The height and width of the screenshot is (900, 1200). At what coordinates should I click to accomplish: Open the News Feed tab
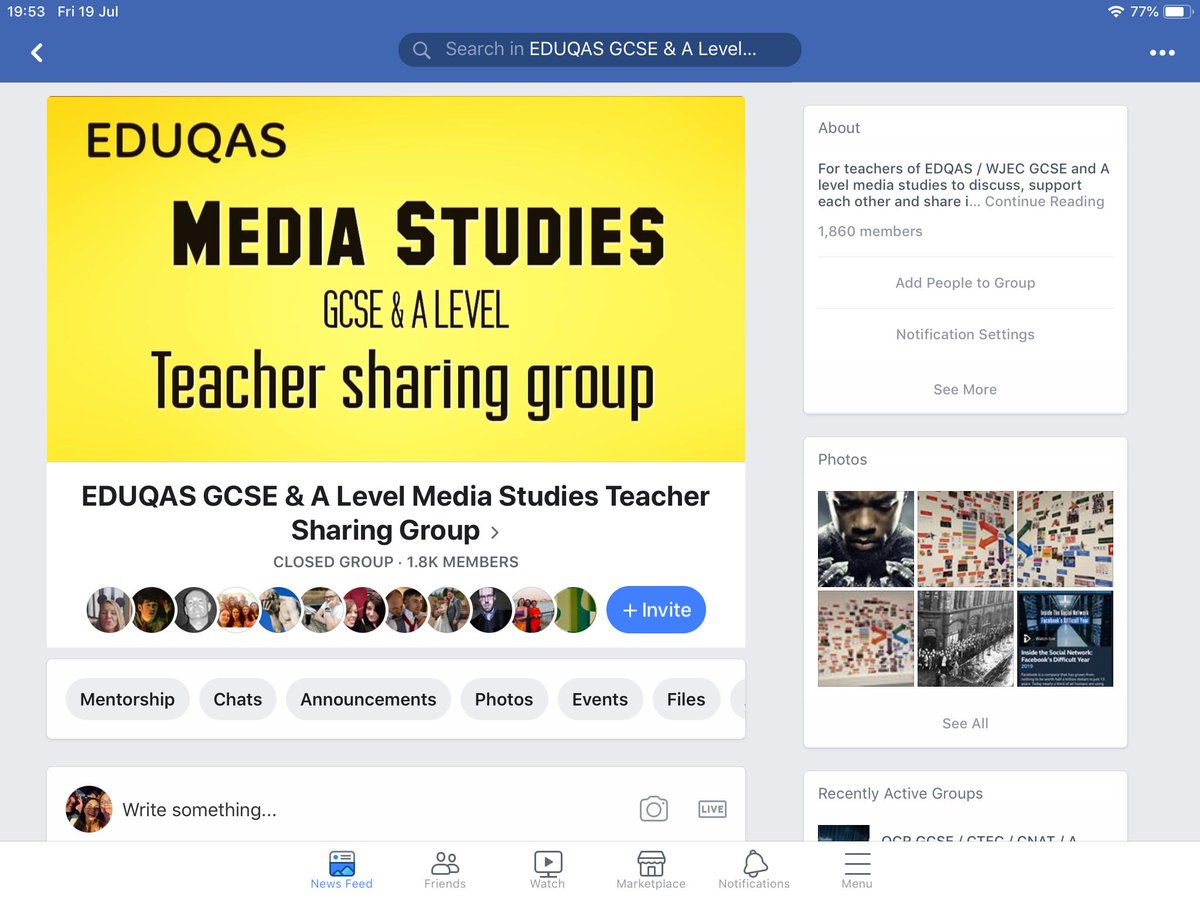(341, 869)
